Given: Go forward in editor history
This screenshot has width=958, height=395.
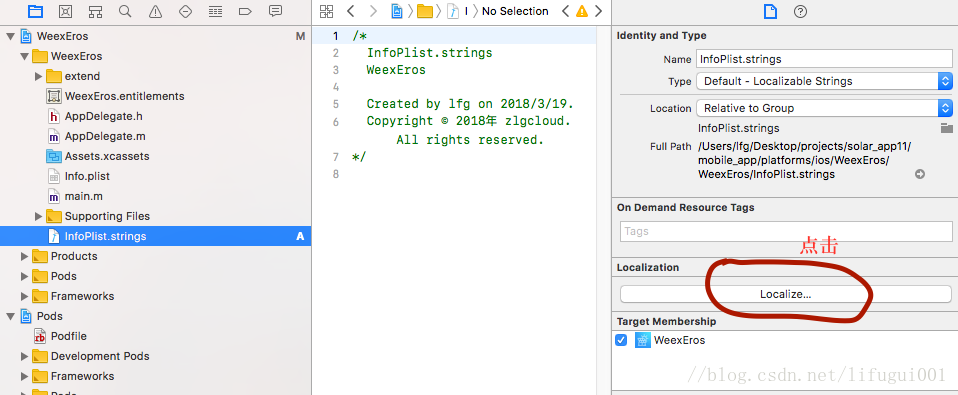Looking at the screenshot, I should (x=373, y=11).
